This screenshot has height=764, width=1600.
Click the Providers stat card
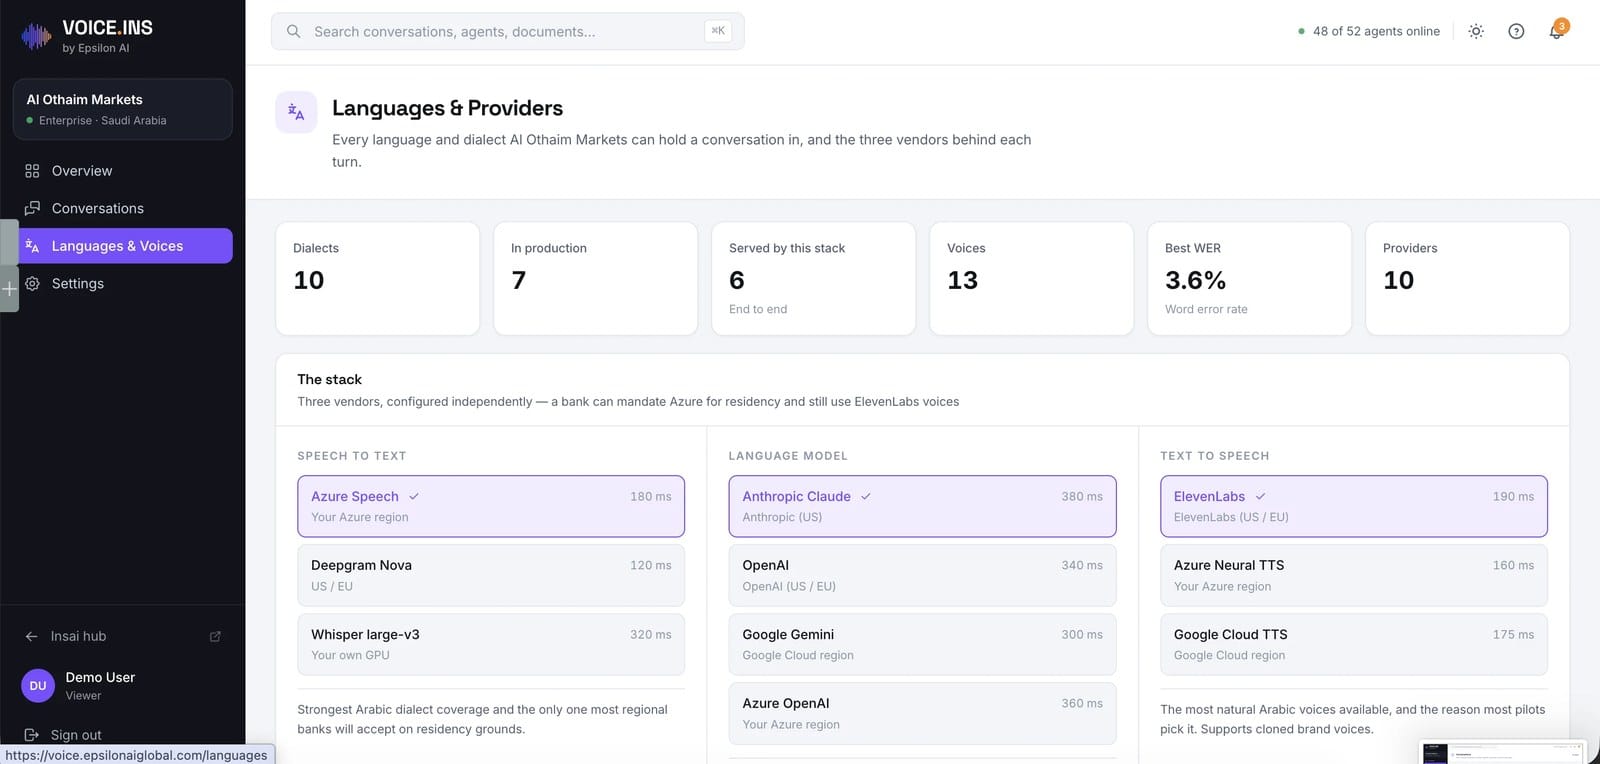coord(1468,278)
